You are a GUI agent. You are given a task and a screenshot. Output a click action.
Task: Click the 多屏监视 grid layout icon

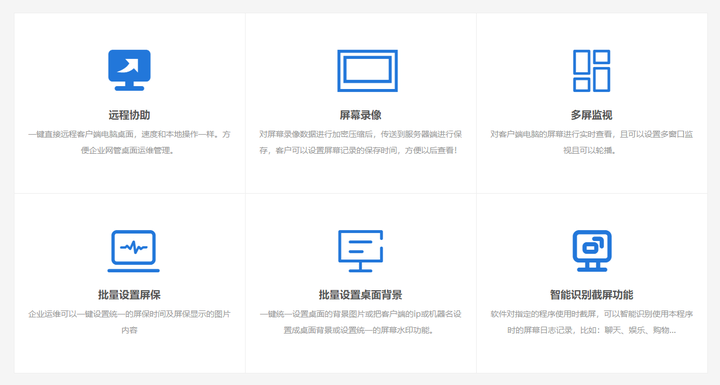[591, 71]
